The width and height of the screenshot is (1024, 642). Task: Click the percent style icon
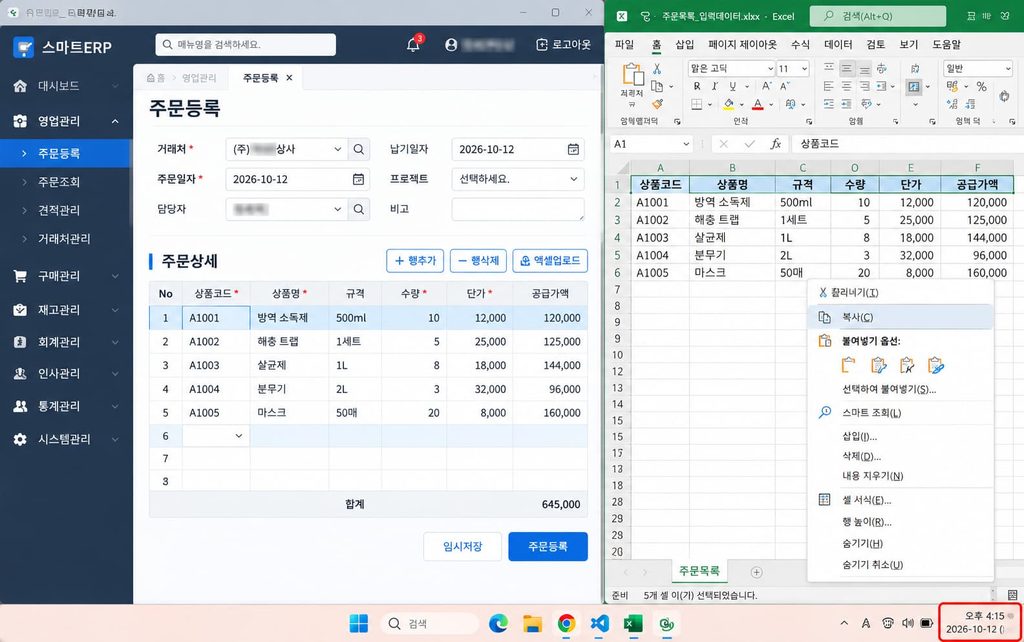coord(981,86)
